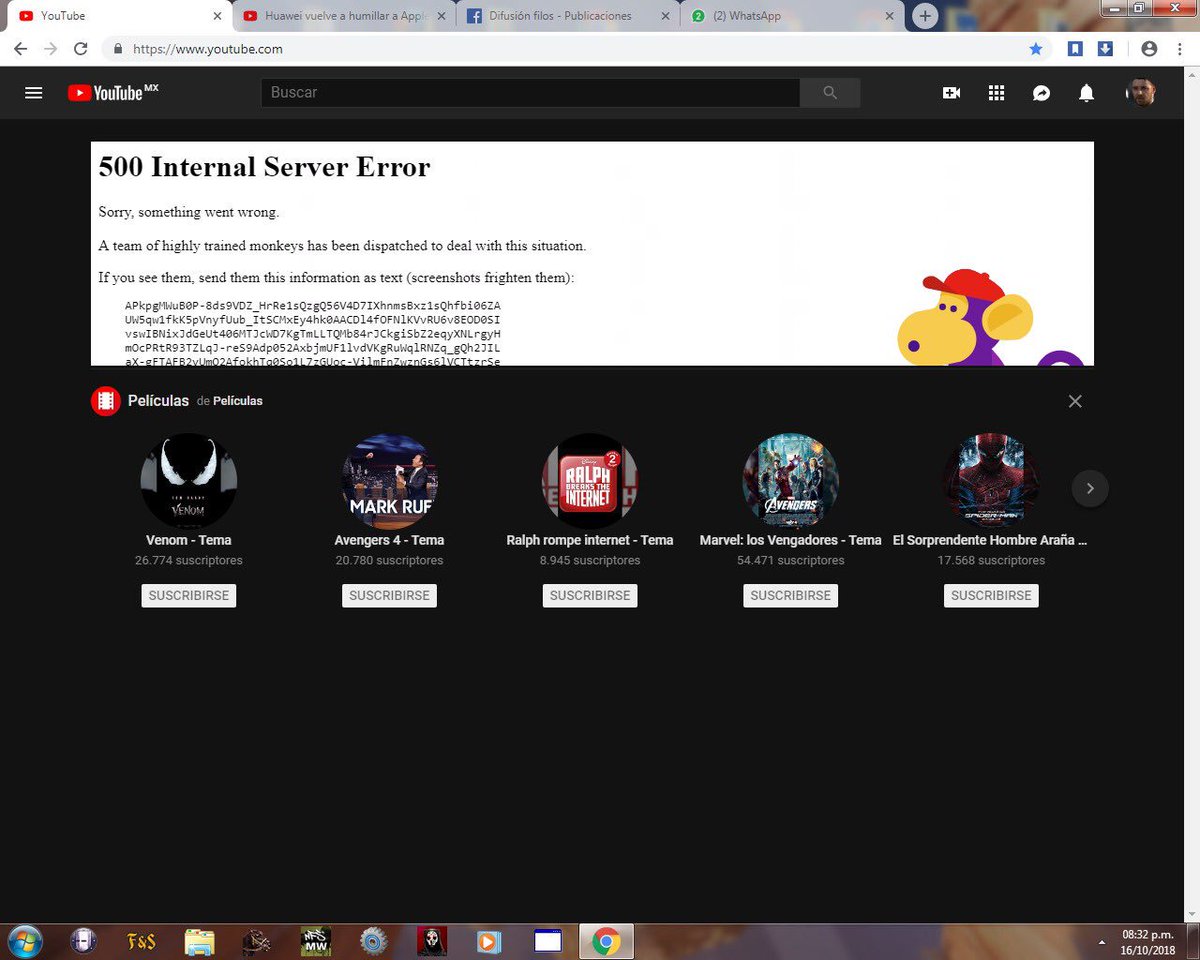The height and width of the screenshot is (960, 1200).
Task: Subscribe to El Sorprendente Hombre Araña channel
Action: (991, 595)
